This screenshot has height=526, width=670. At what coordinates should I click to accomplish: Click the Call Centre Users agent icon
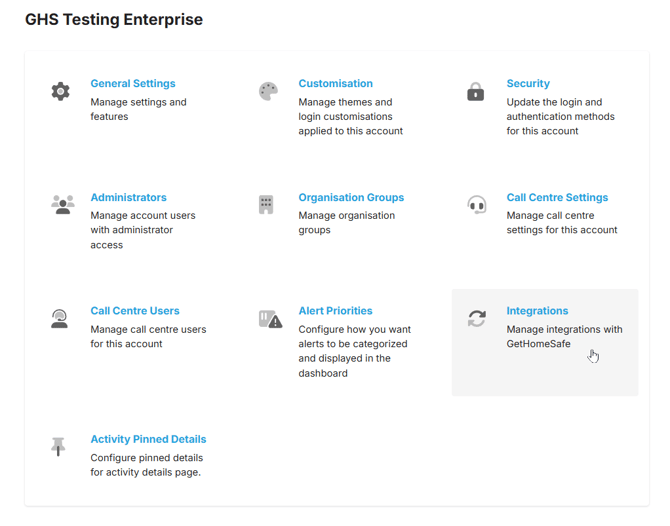click(60, 319)
